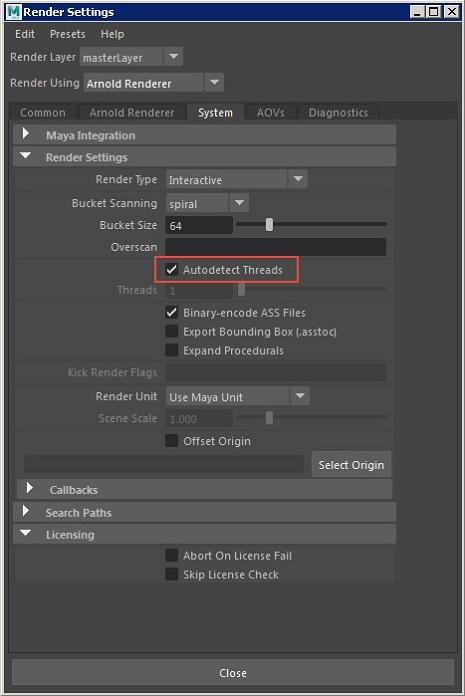Expand the Callbacks section

pos(29,488)
